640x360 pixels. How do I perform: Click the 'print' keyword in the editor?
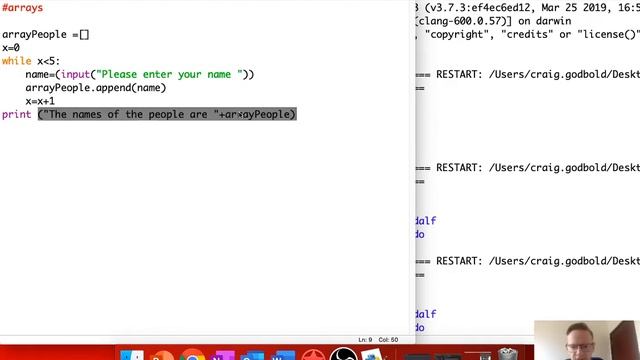coord(17,115)
